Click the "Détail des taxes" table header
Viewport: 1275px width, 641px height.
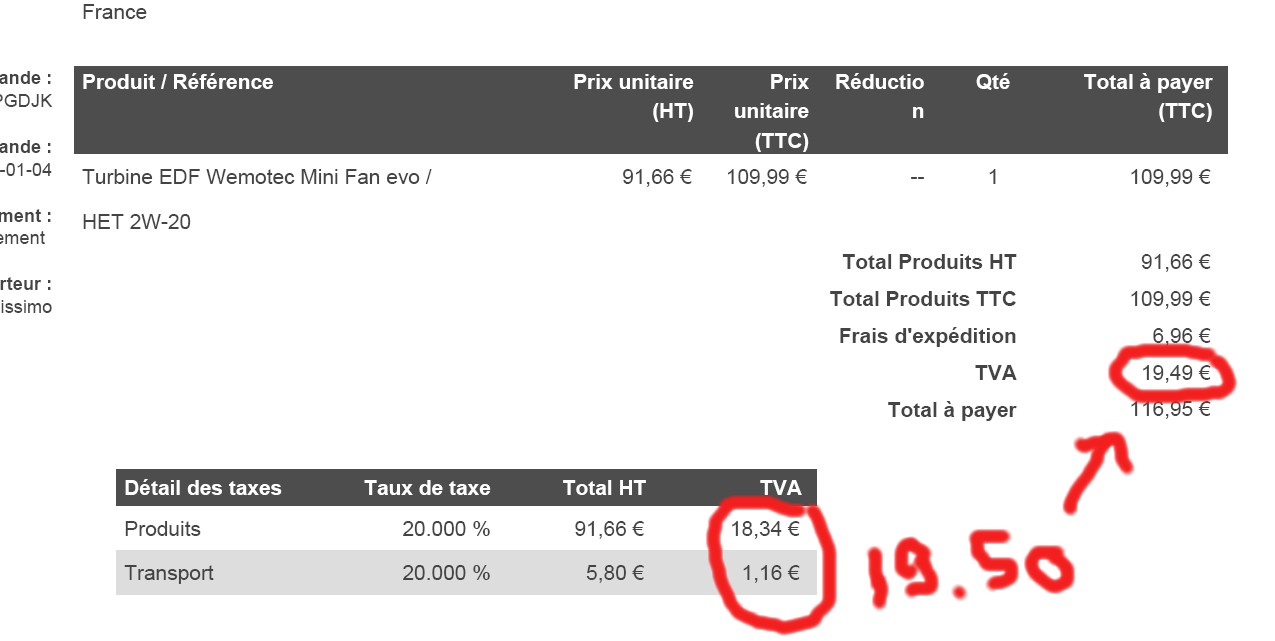(x=203, y=488)
